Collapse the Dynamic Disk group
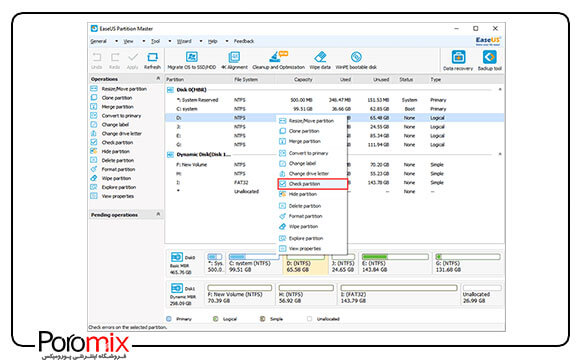This screenshot has height=364, width=581. [x=500, y=154]
